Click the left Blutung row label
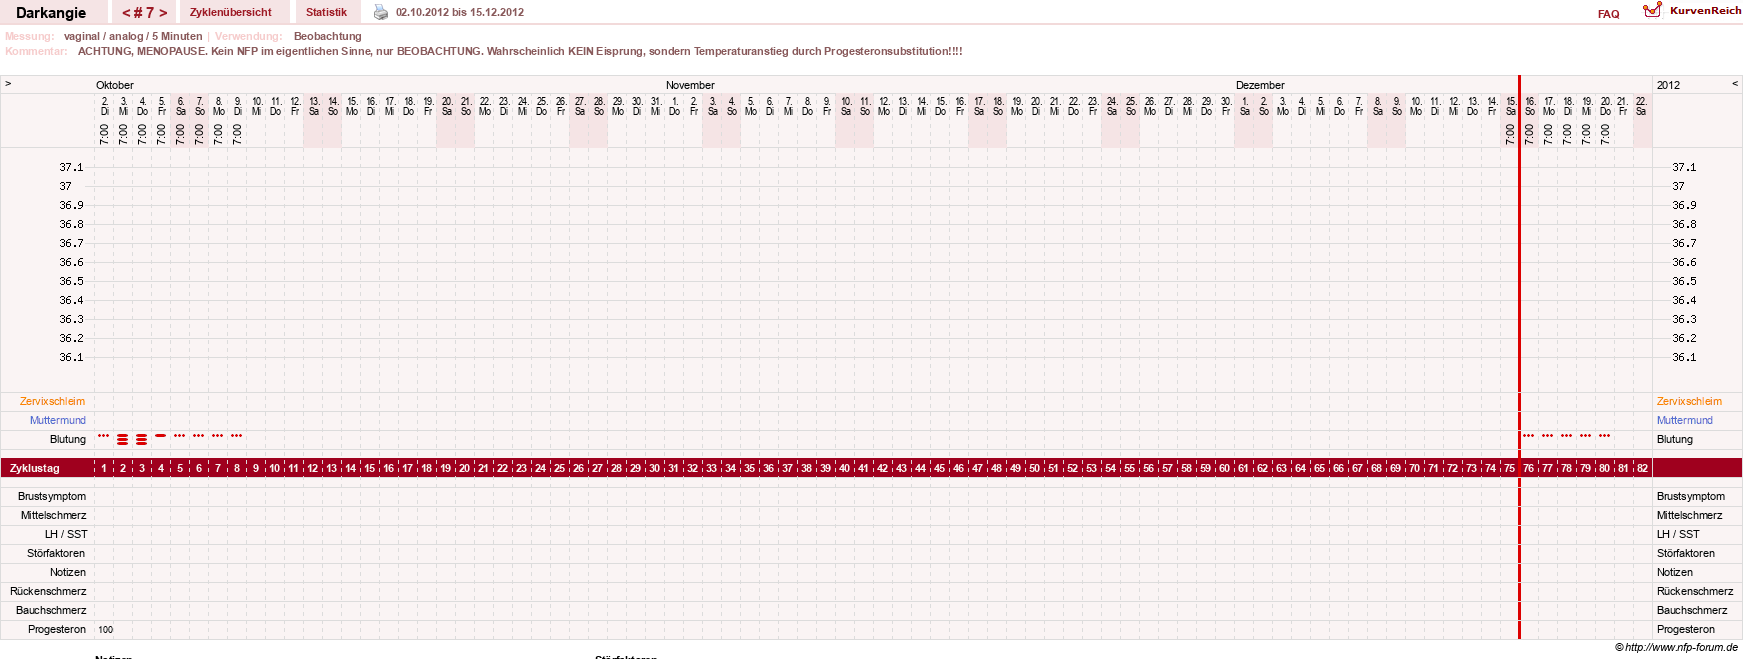 click(x=68, y=439)
